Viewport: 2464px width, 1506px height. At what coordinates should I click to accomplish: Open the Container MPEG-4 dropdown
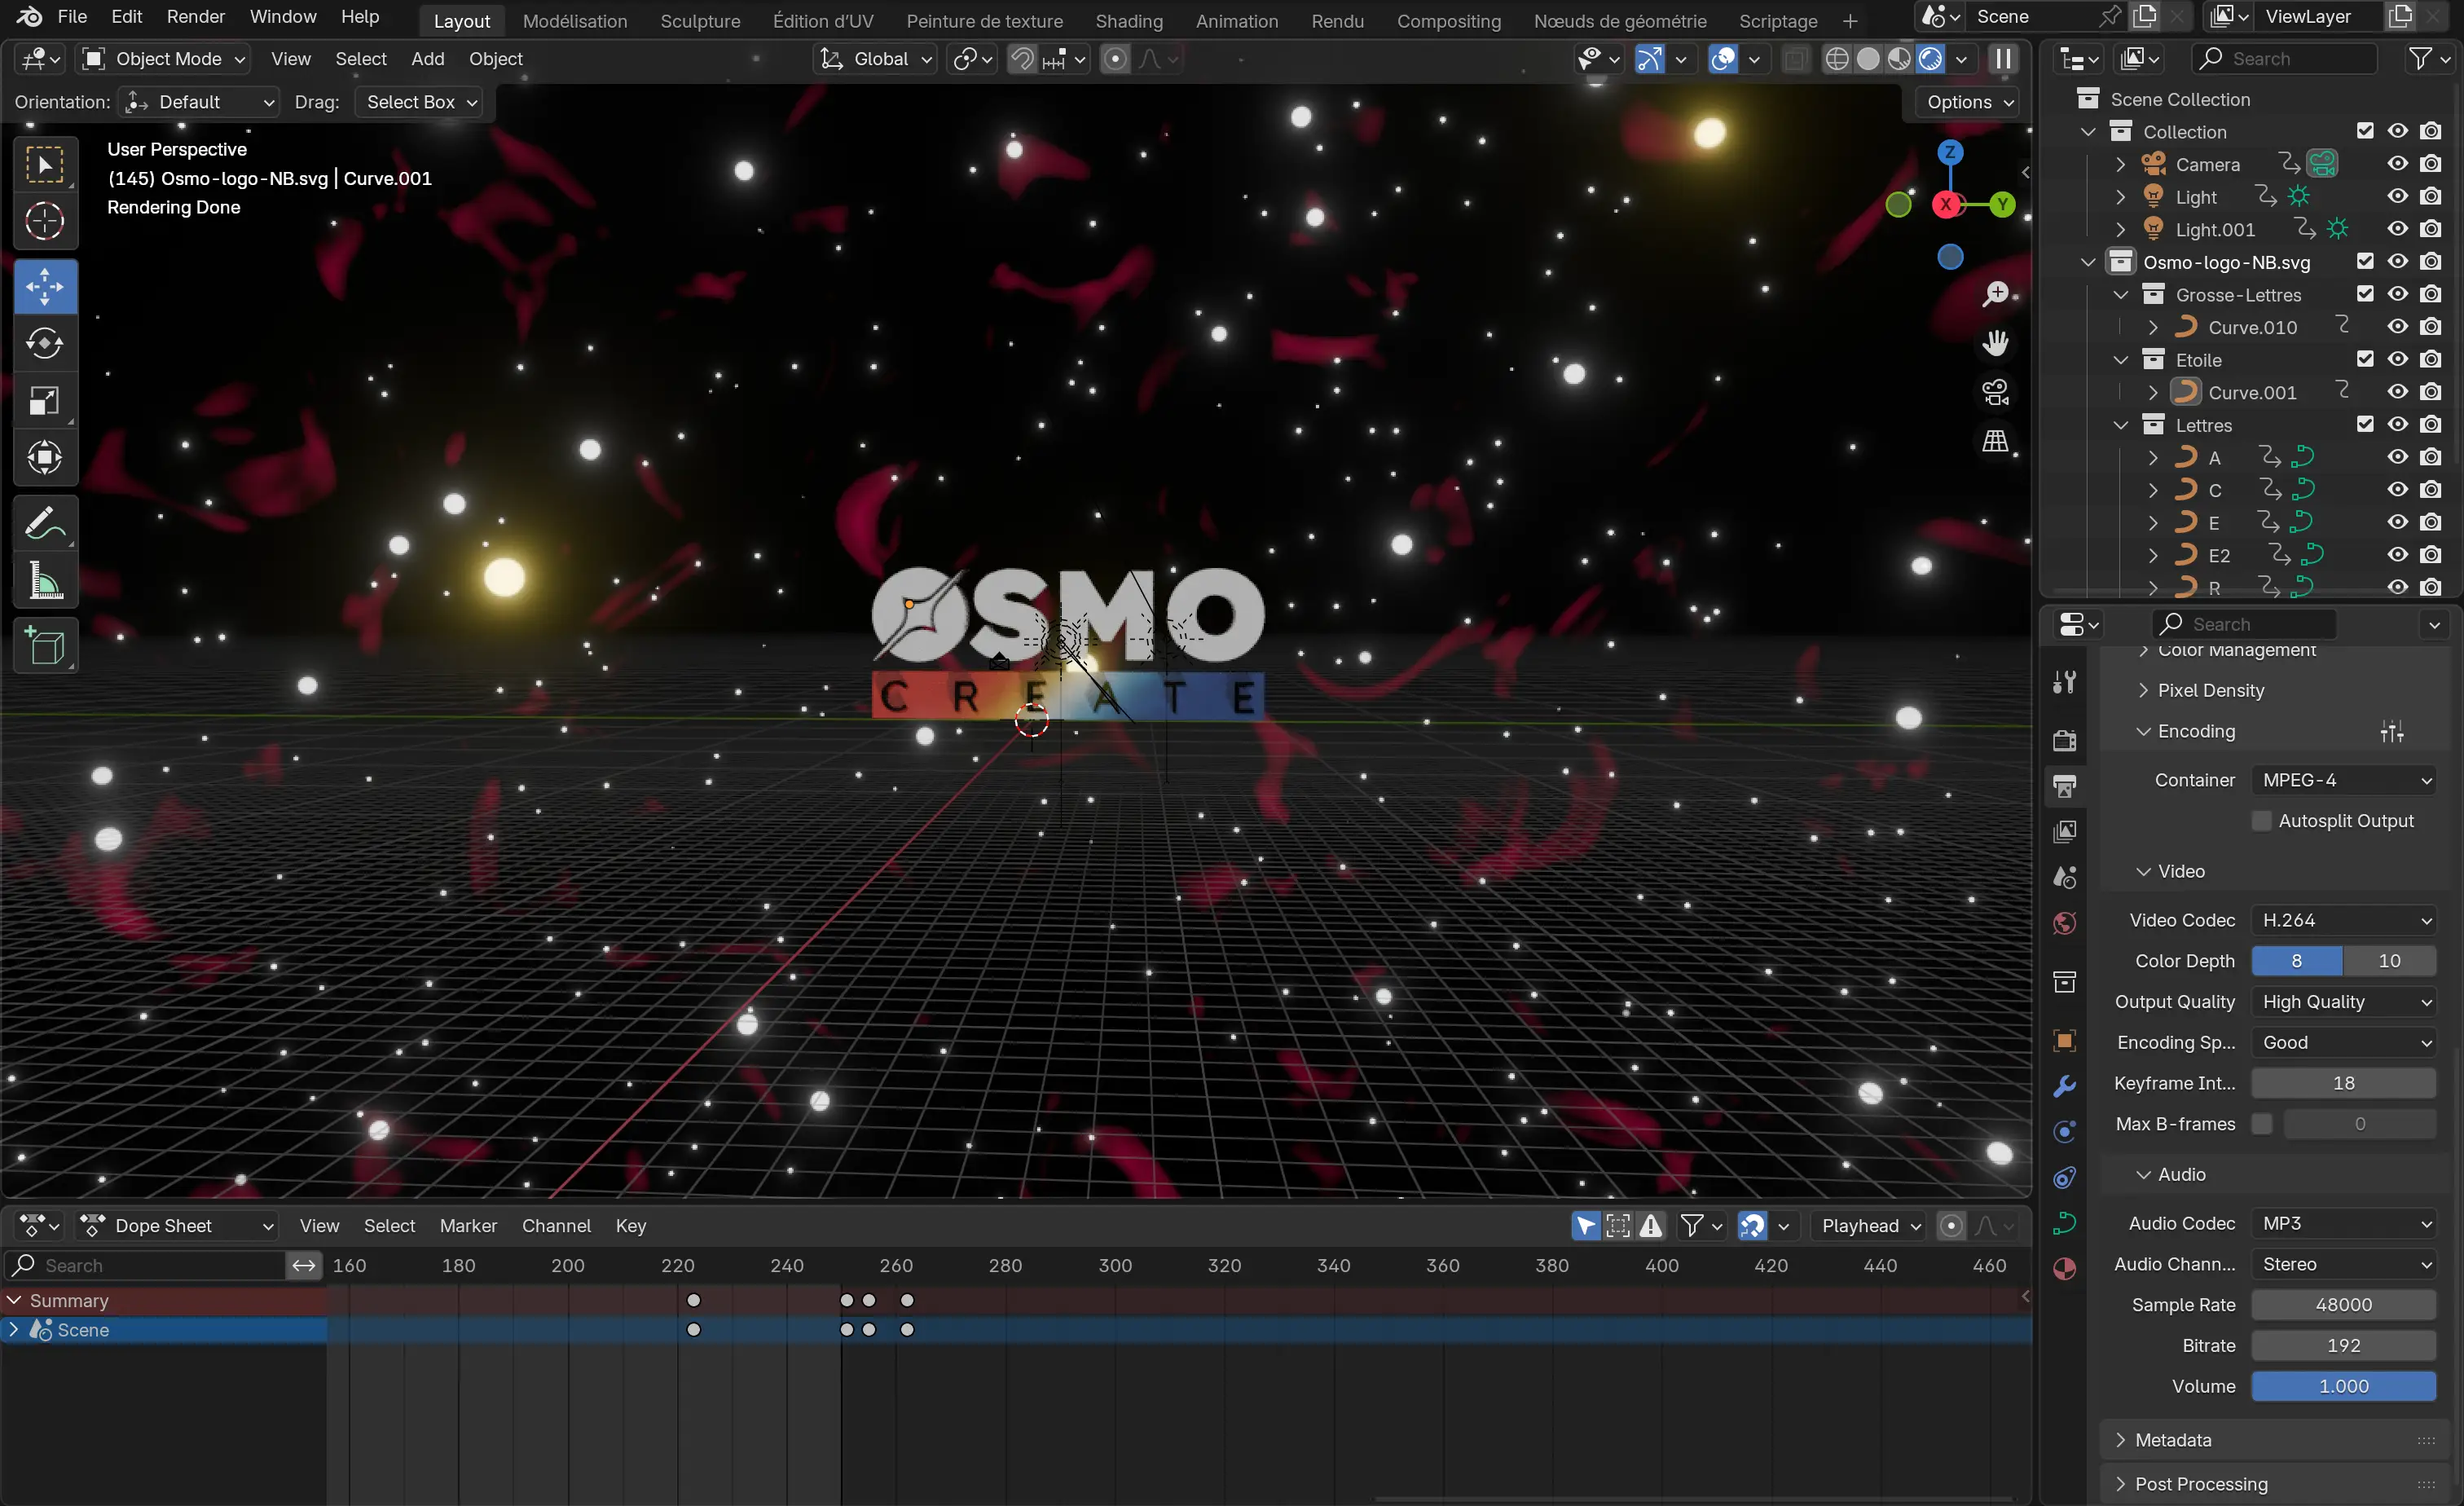(x=2344, y=780)
